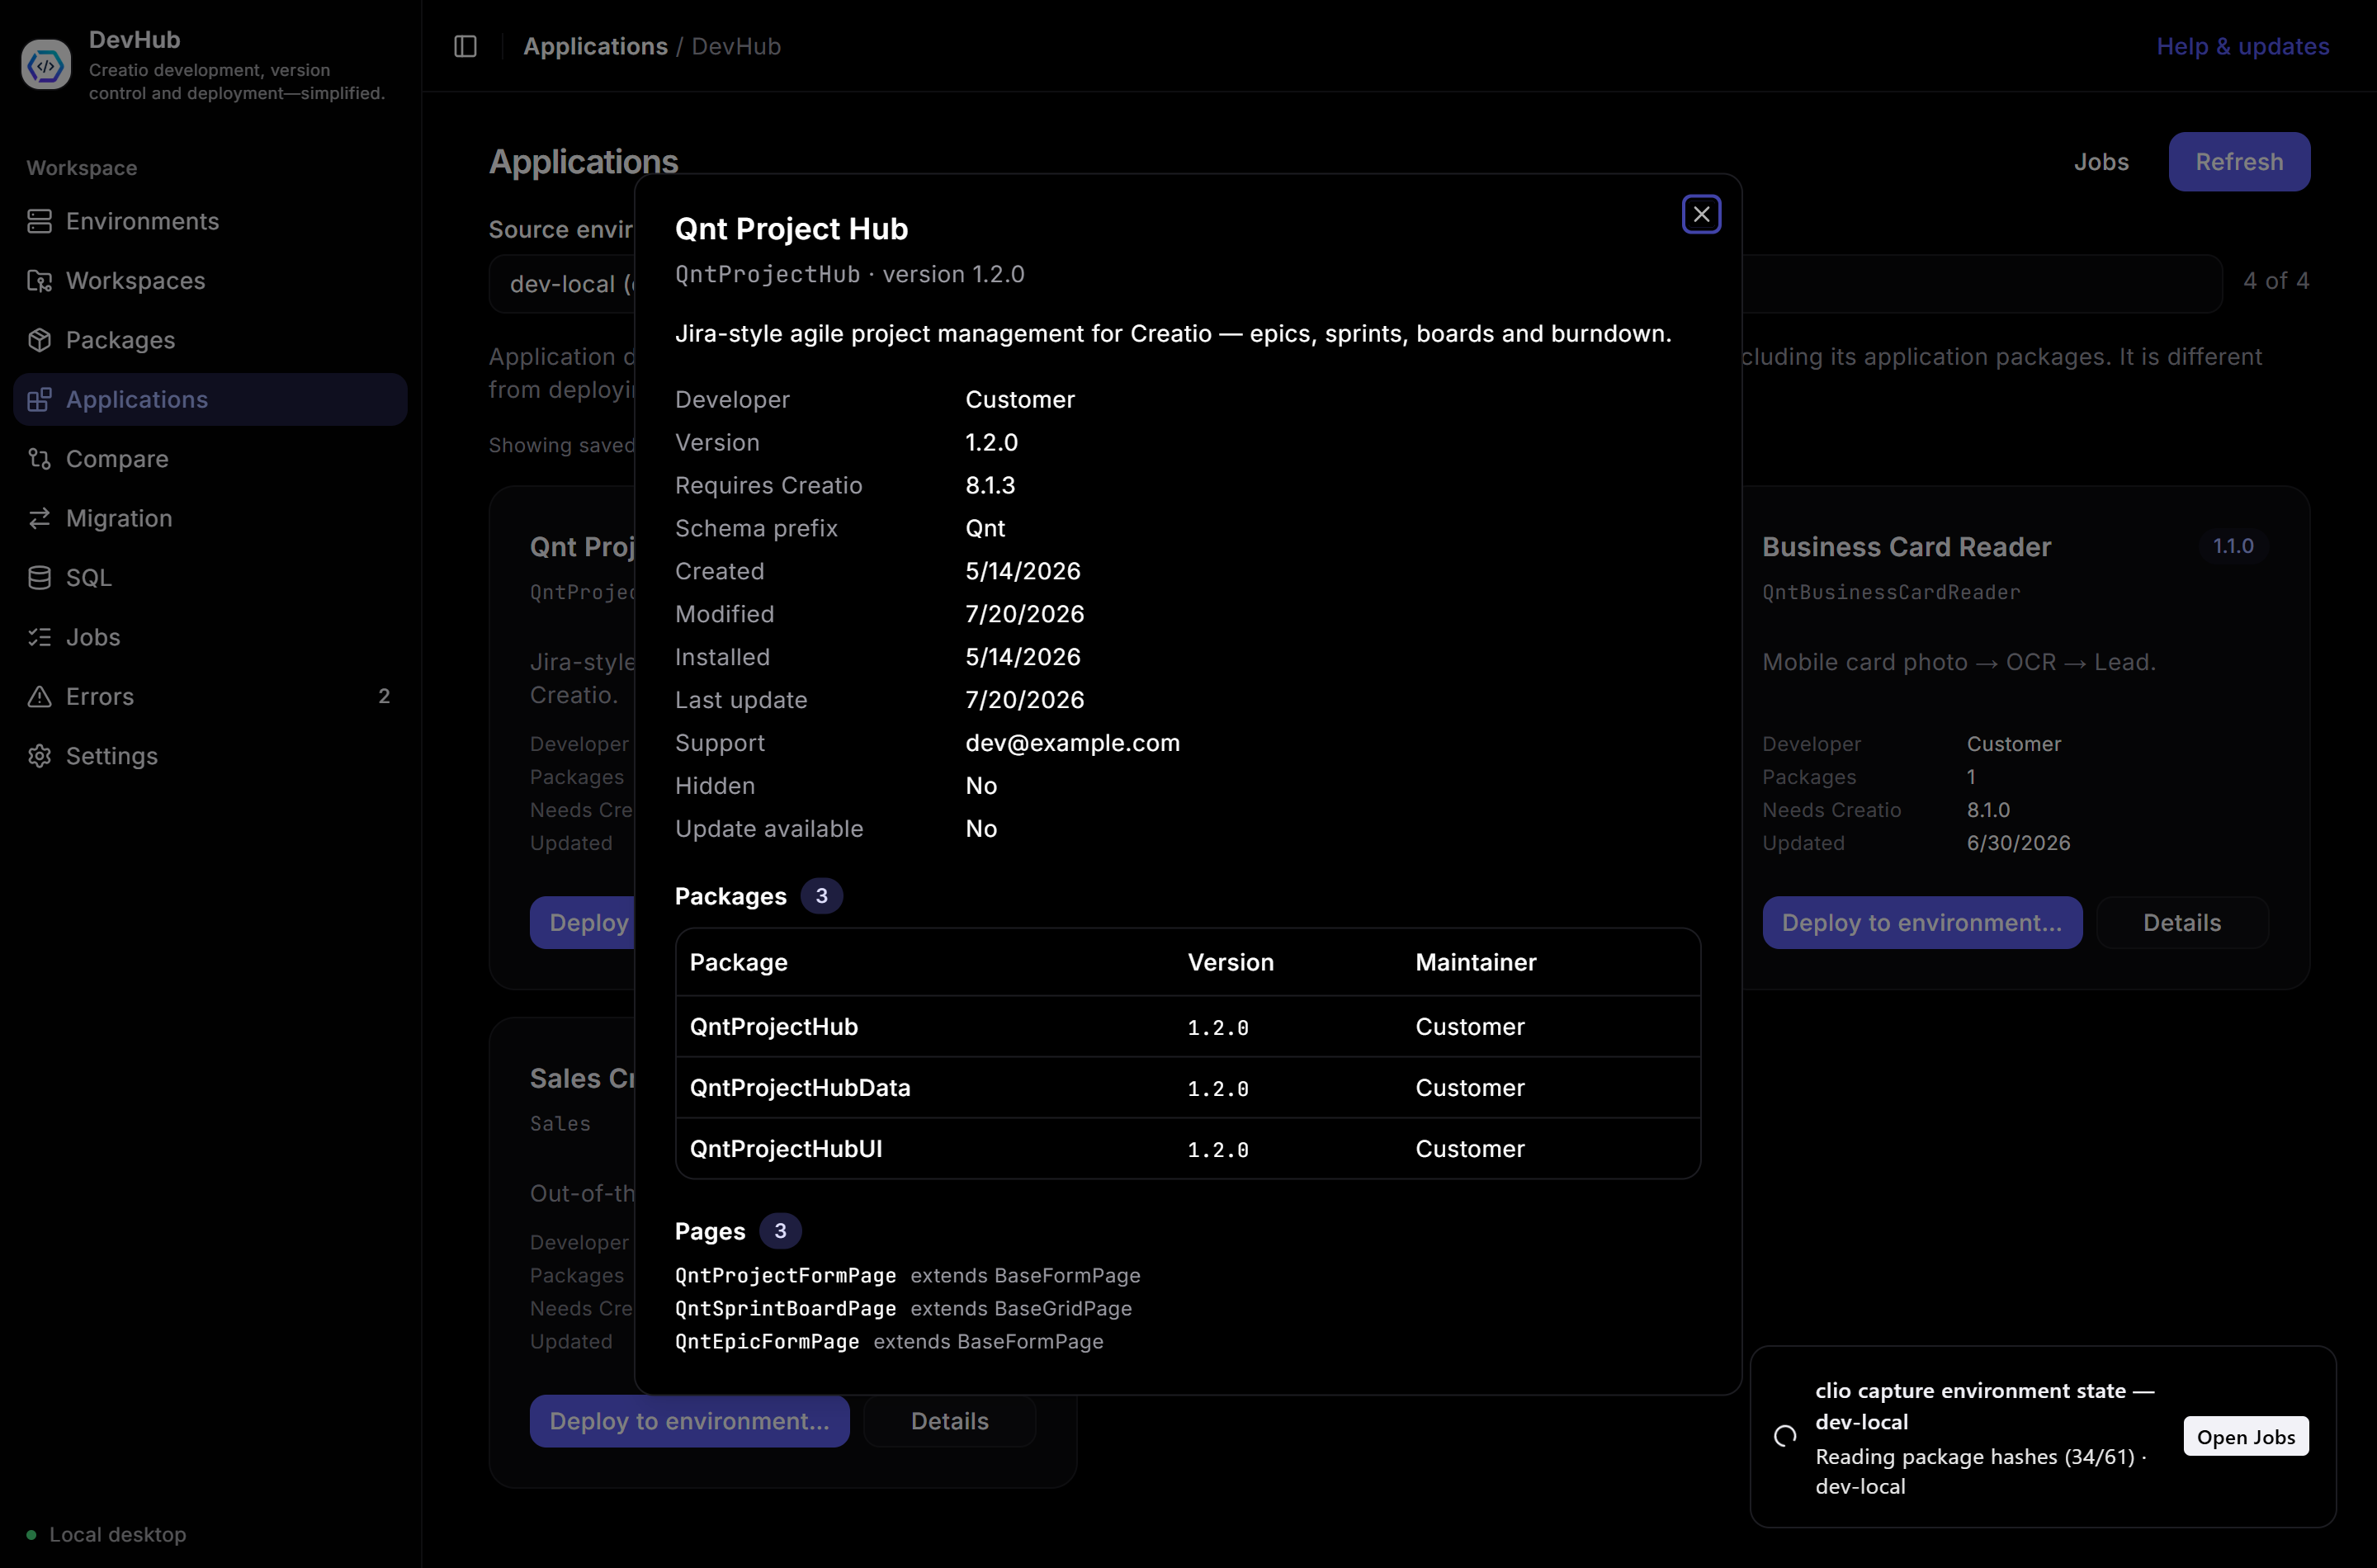Select Applications in the sidebar
Viewport: 2377px width, 1568px height.
point(210,400)
